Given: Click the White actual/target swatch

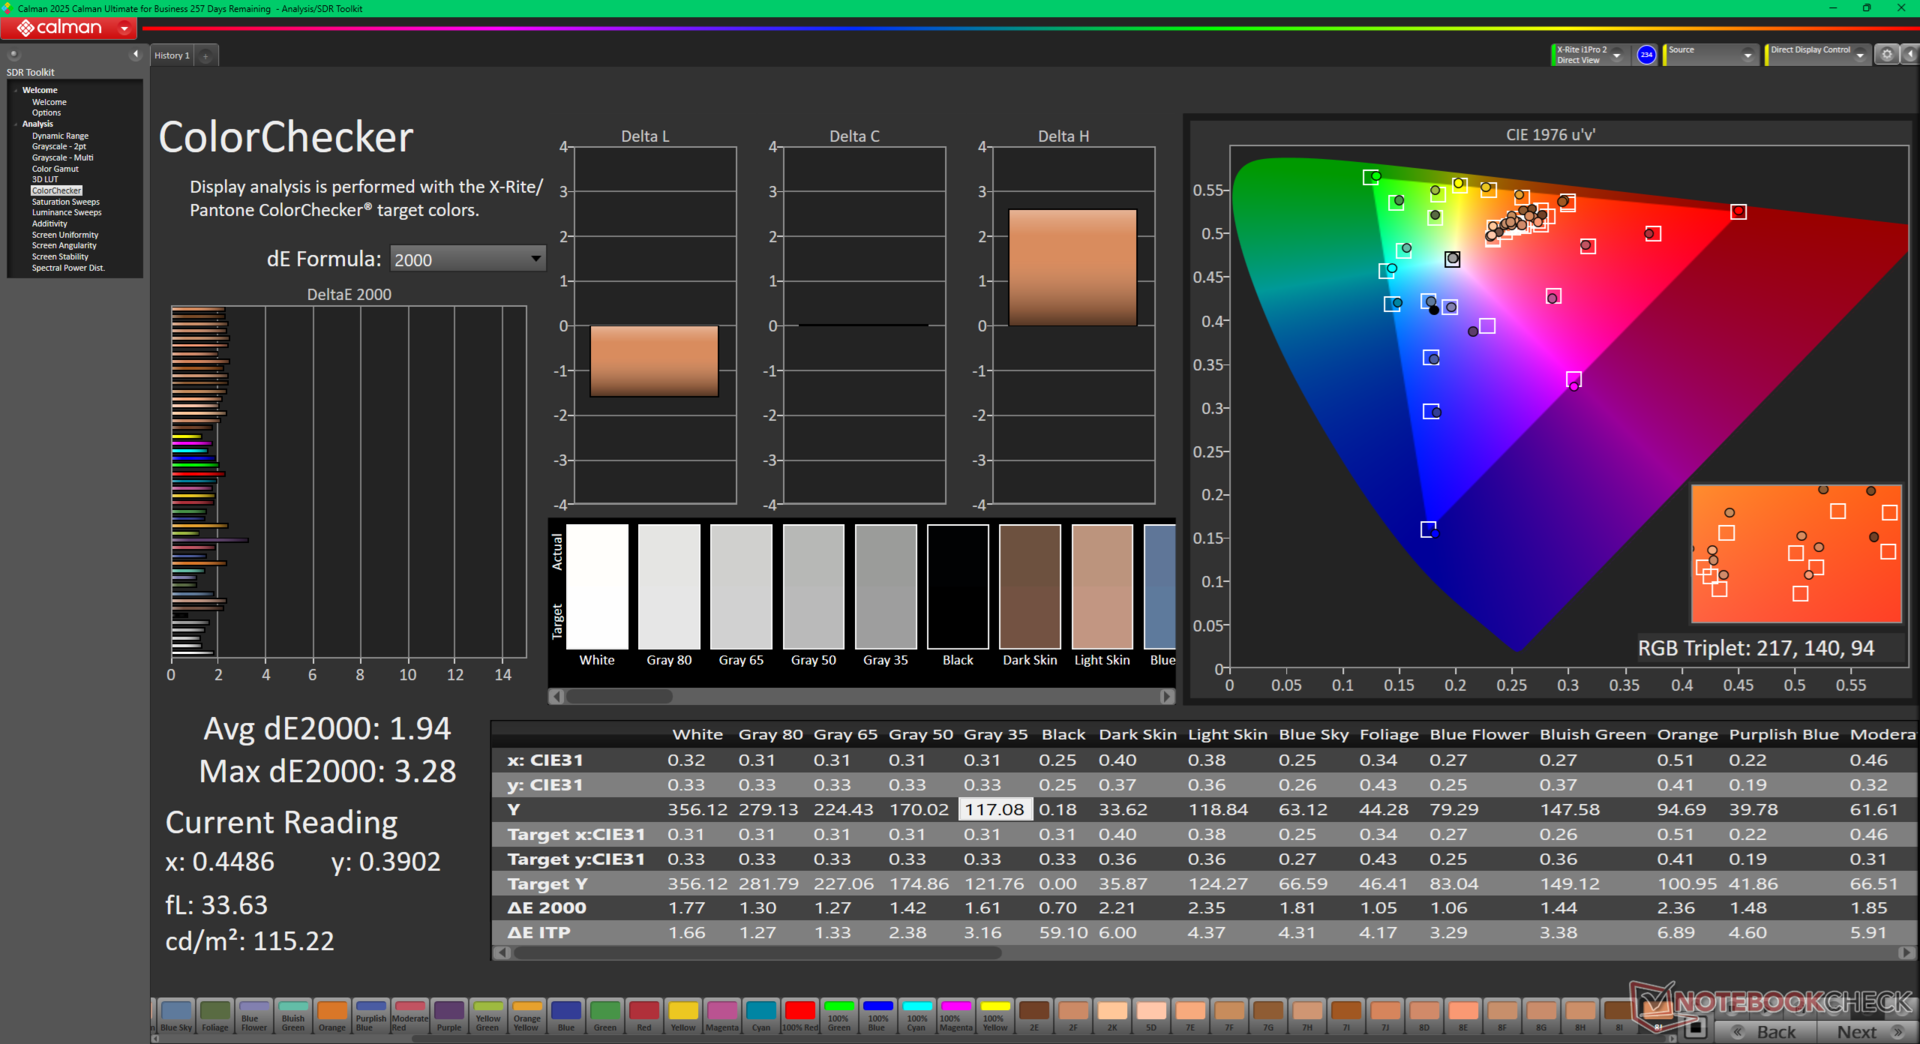Looking at the screenshot, I should (597, 586).
